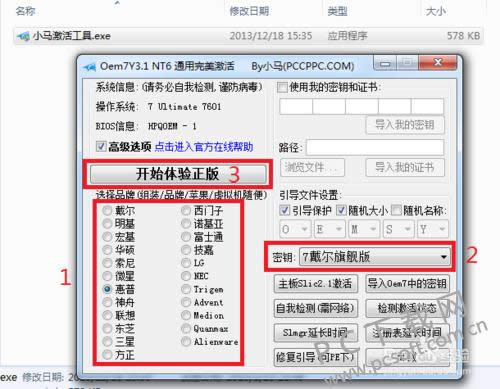Click the 修复引导(可PE下) button

click(316, 357)
